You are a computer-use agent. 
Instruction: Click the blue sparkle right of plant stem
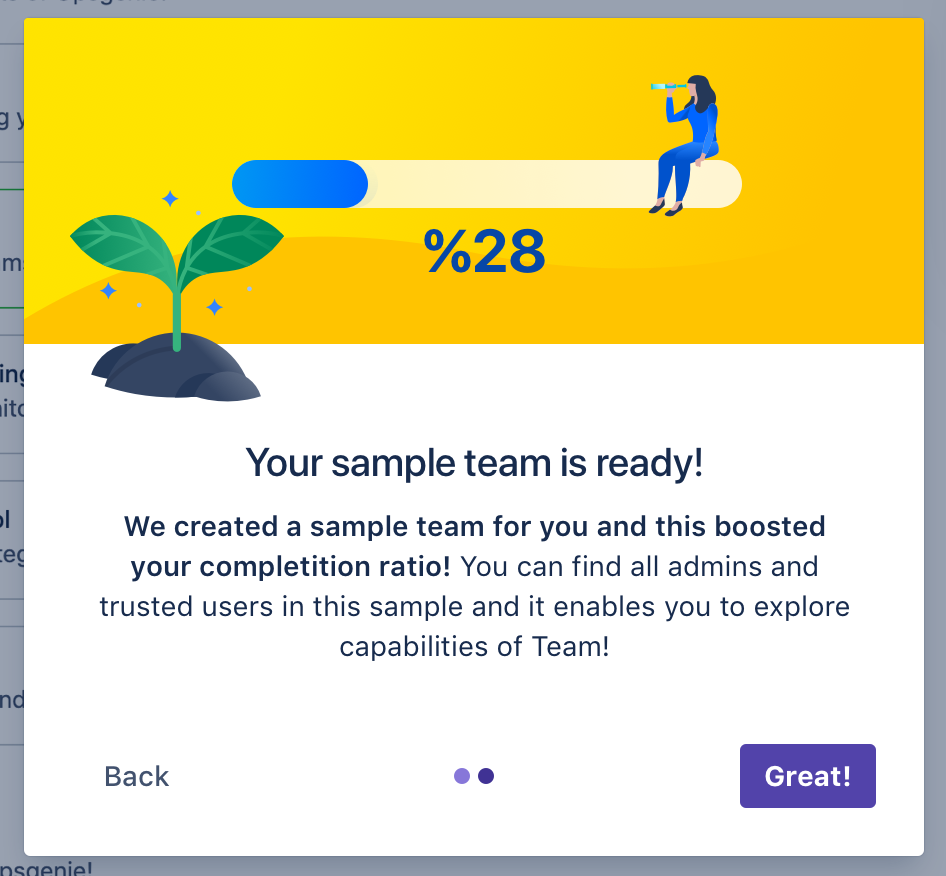[214, 307]
